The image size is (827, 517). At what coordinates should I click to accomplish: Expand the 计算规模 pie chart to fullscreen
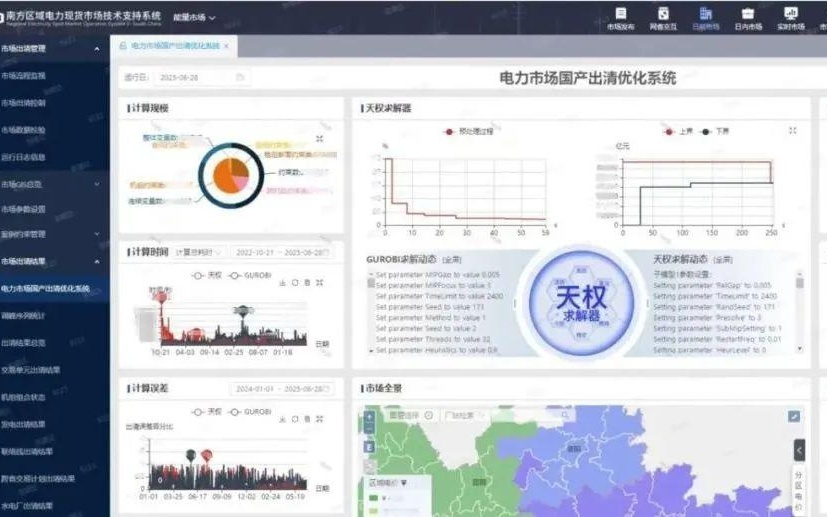[320, 139]
